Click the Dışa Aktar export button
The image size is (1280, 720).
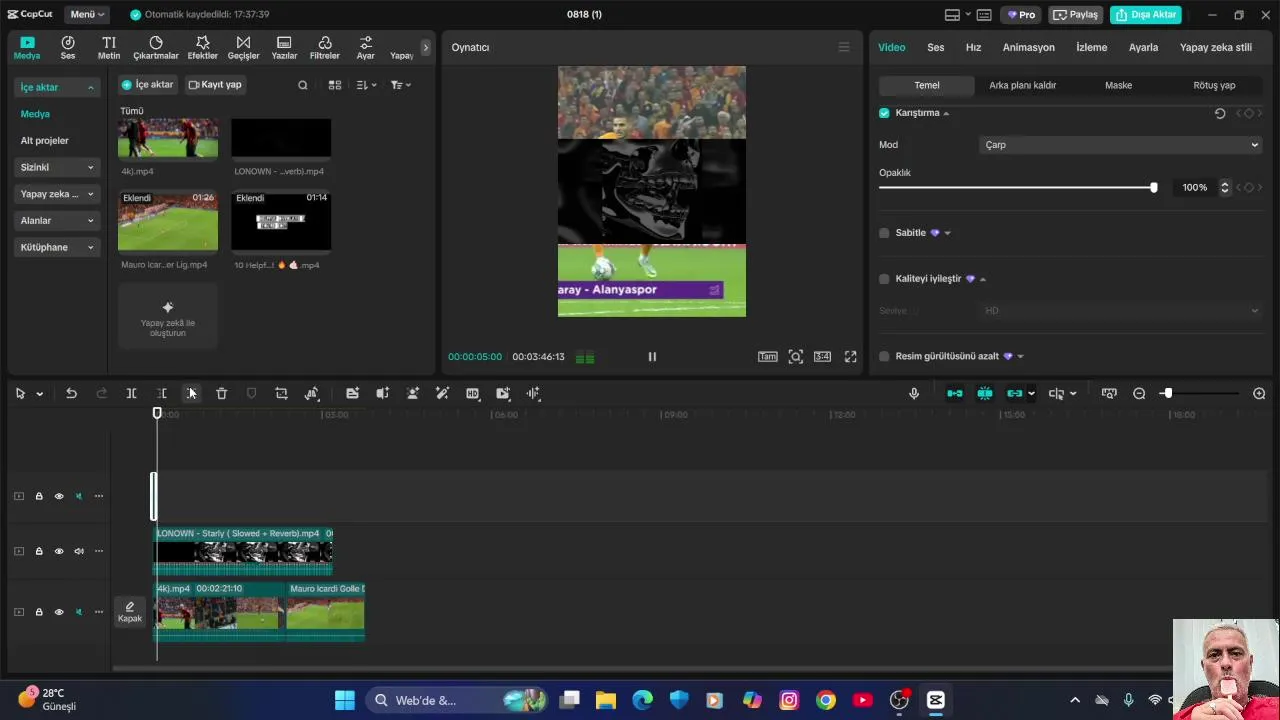(1145, 15)
